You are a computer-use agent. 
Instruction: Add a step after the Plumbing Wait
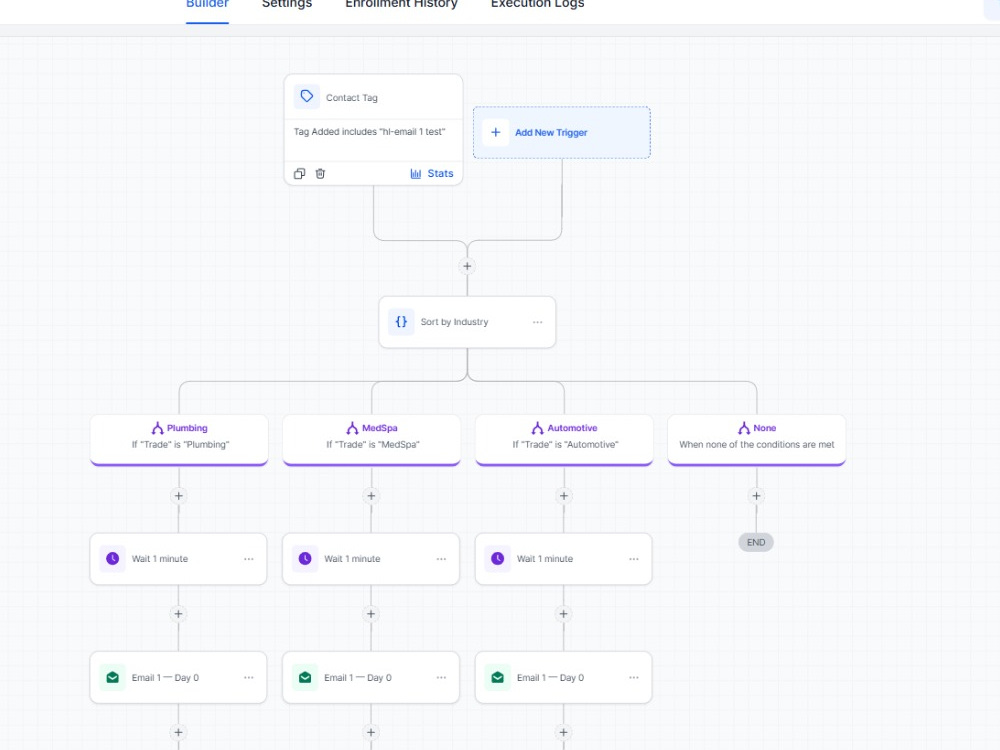coord(179,614)
